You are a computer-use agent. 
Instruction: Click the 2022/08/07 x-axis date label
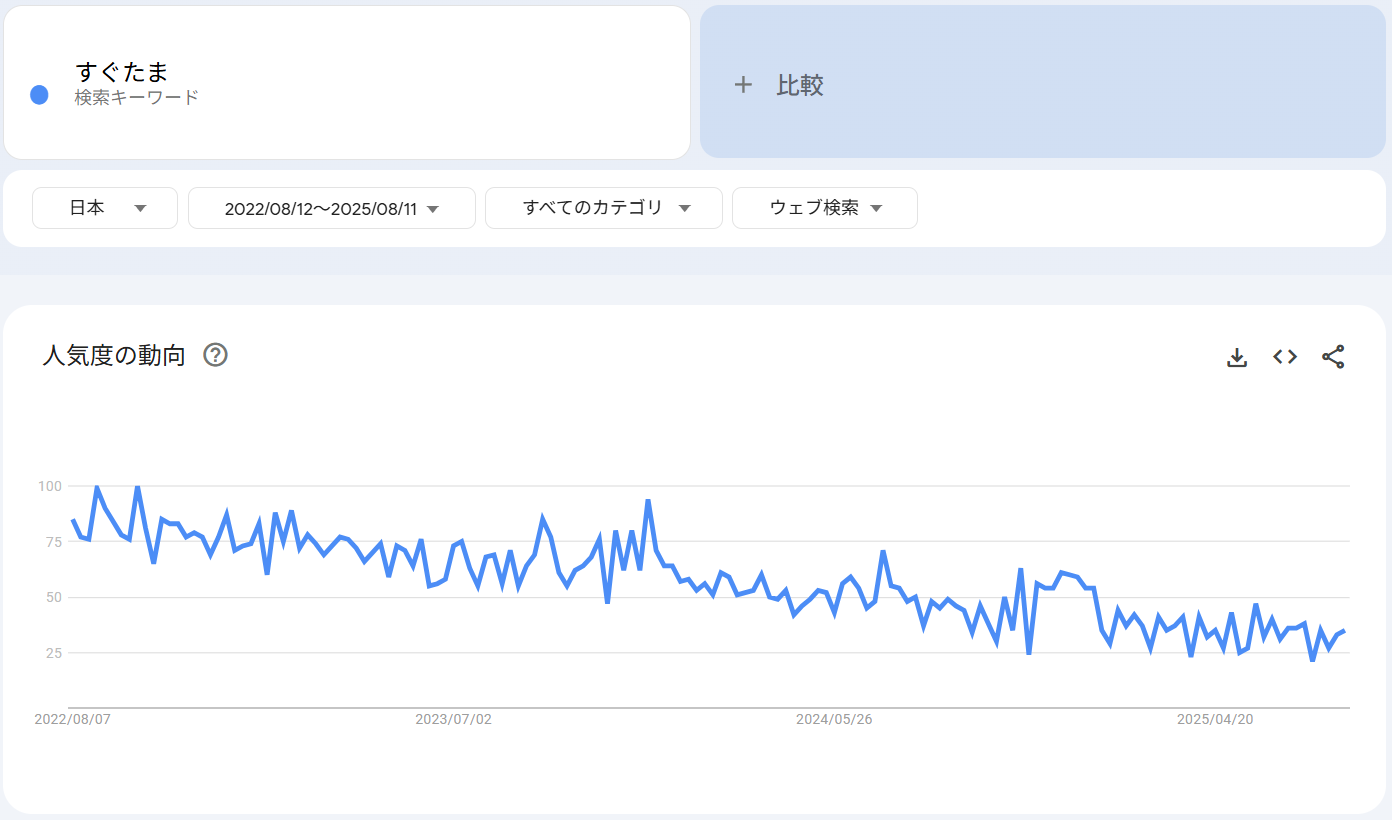tap(72, 719)
